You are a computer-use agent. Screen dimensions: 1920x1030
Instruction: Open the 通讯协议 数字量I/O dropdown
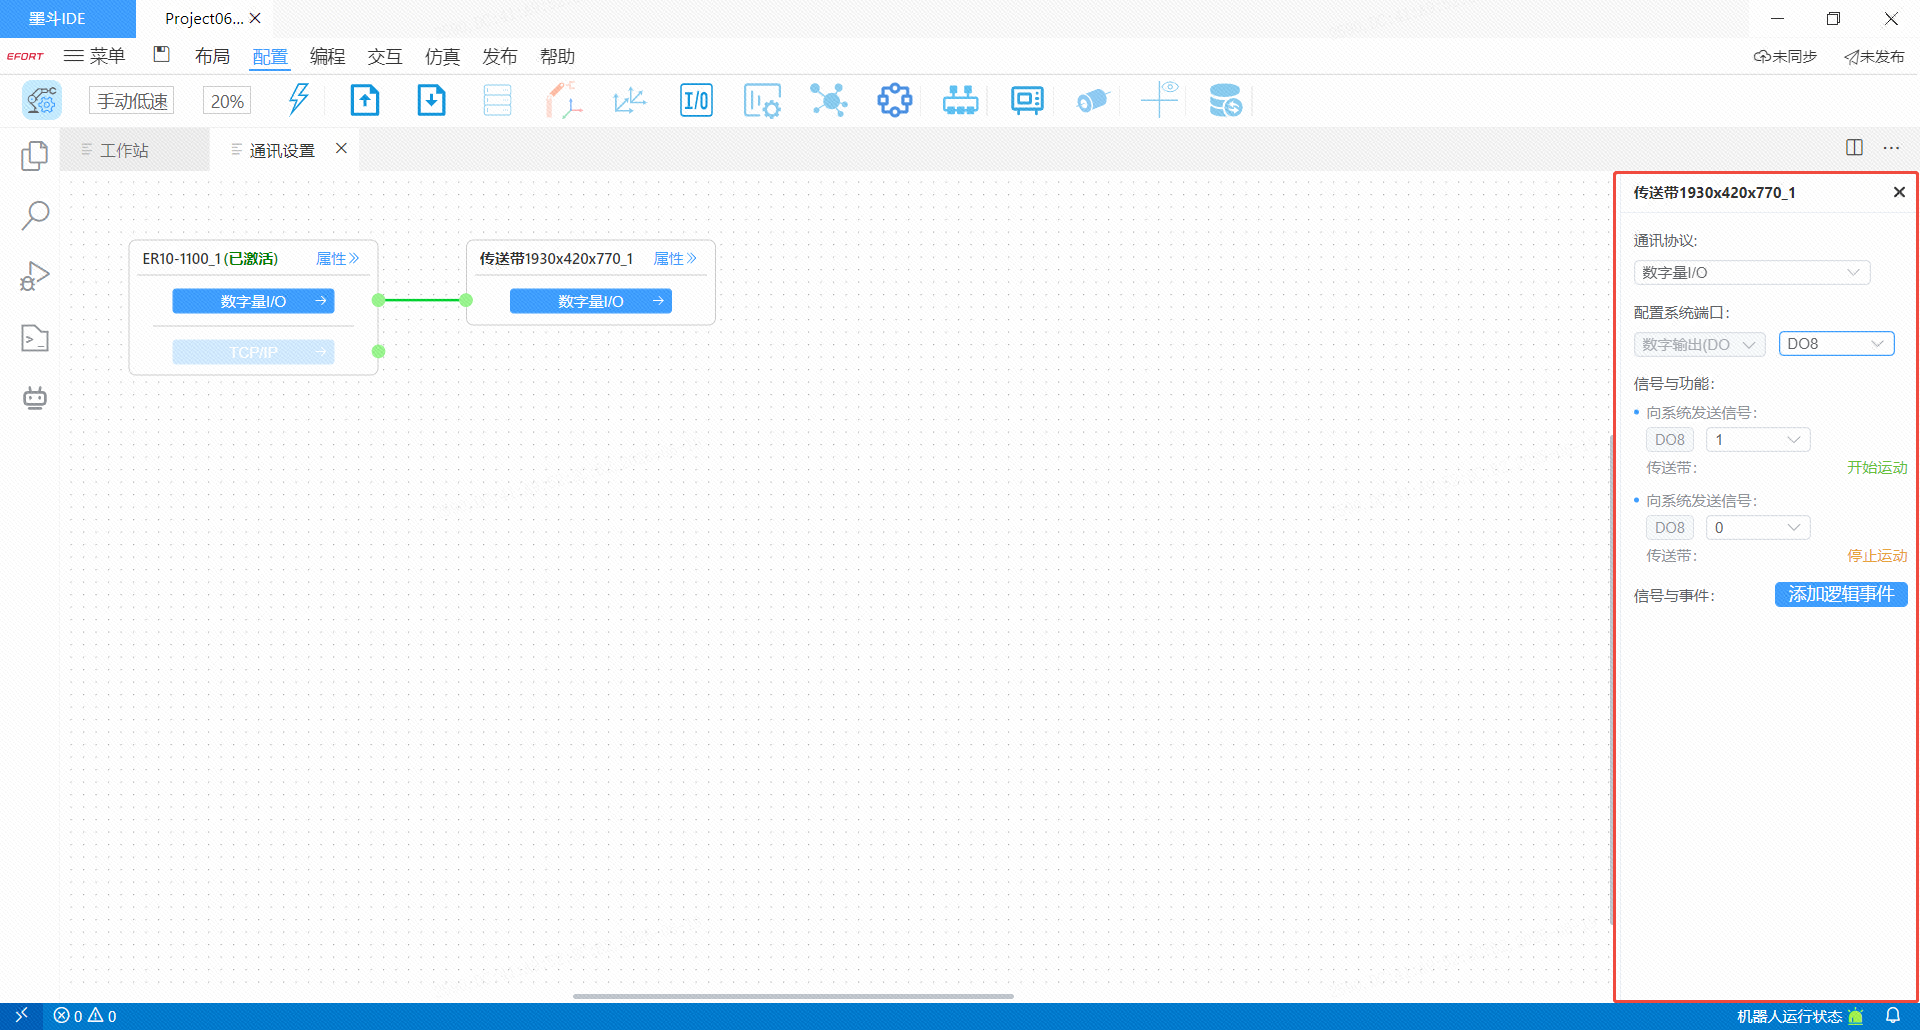(x=1751, y=273)
